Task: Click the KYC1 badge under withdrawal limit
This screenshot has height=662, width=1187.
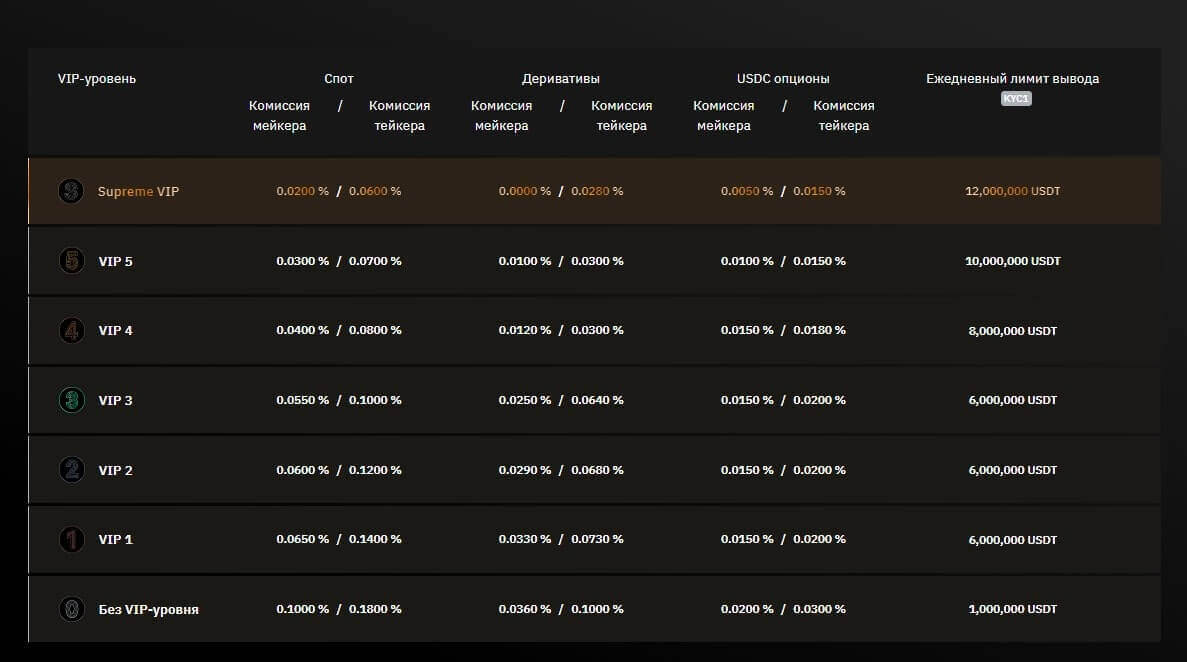Action: [1016, 99]
